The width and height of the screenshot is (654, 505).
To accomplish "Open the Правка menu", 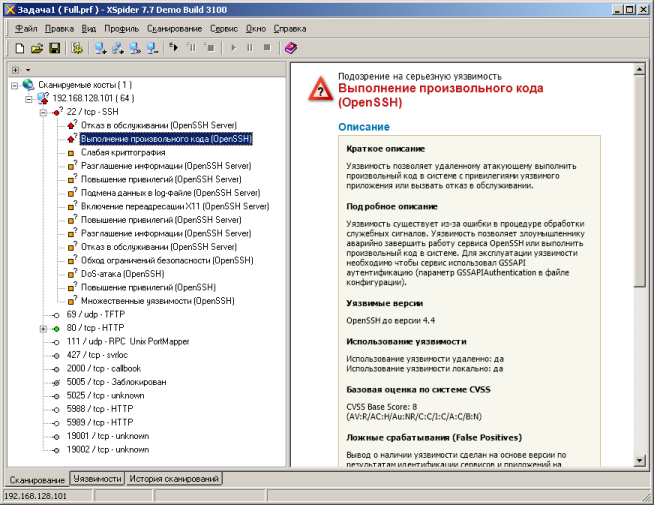I will (x=59, y=29).
